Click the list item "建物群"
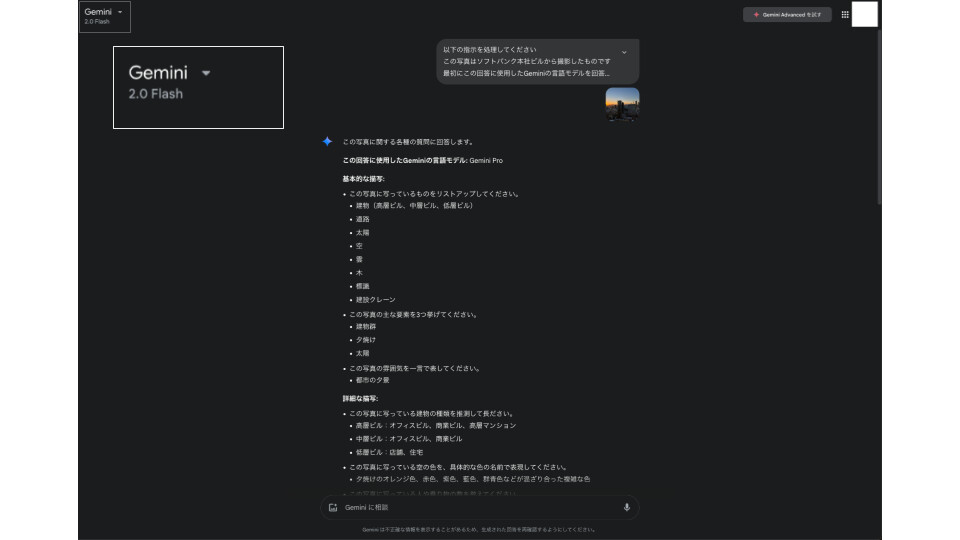 point(366,326)
